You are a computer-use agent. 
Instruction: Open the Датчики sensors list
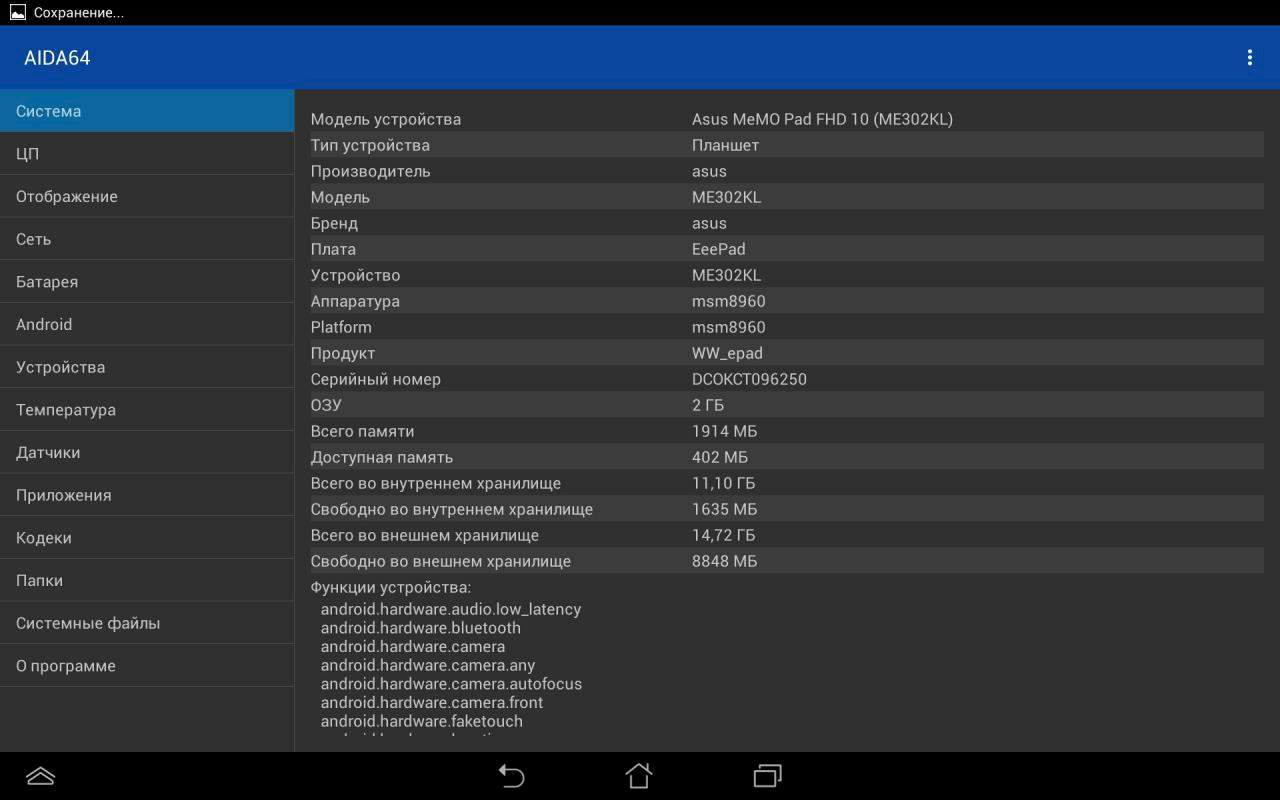[x=147, y=453]
